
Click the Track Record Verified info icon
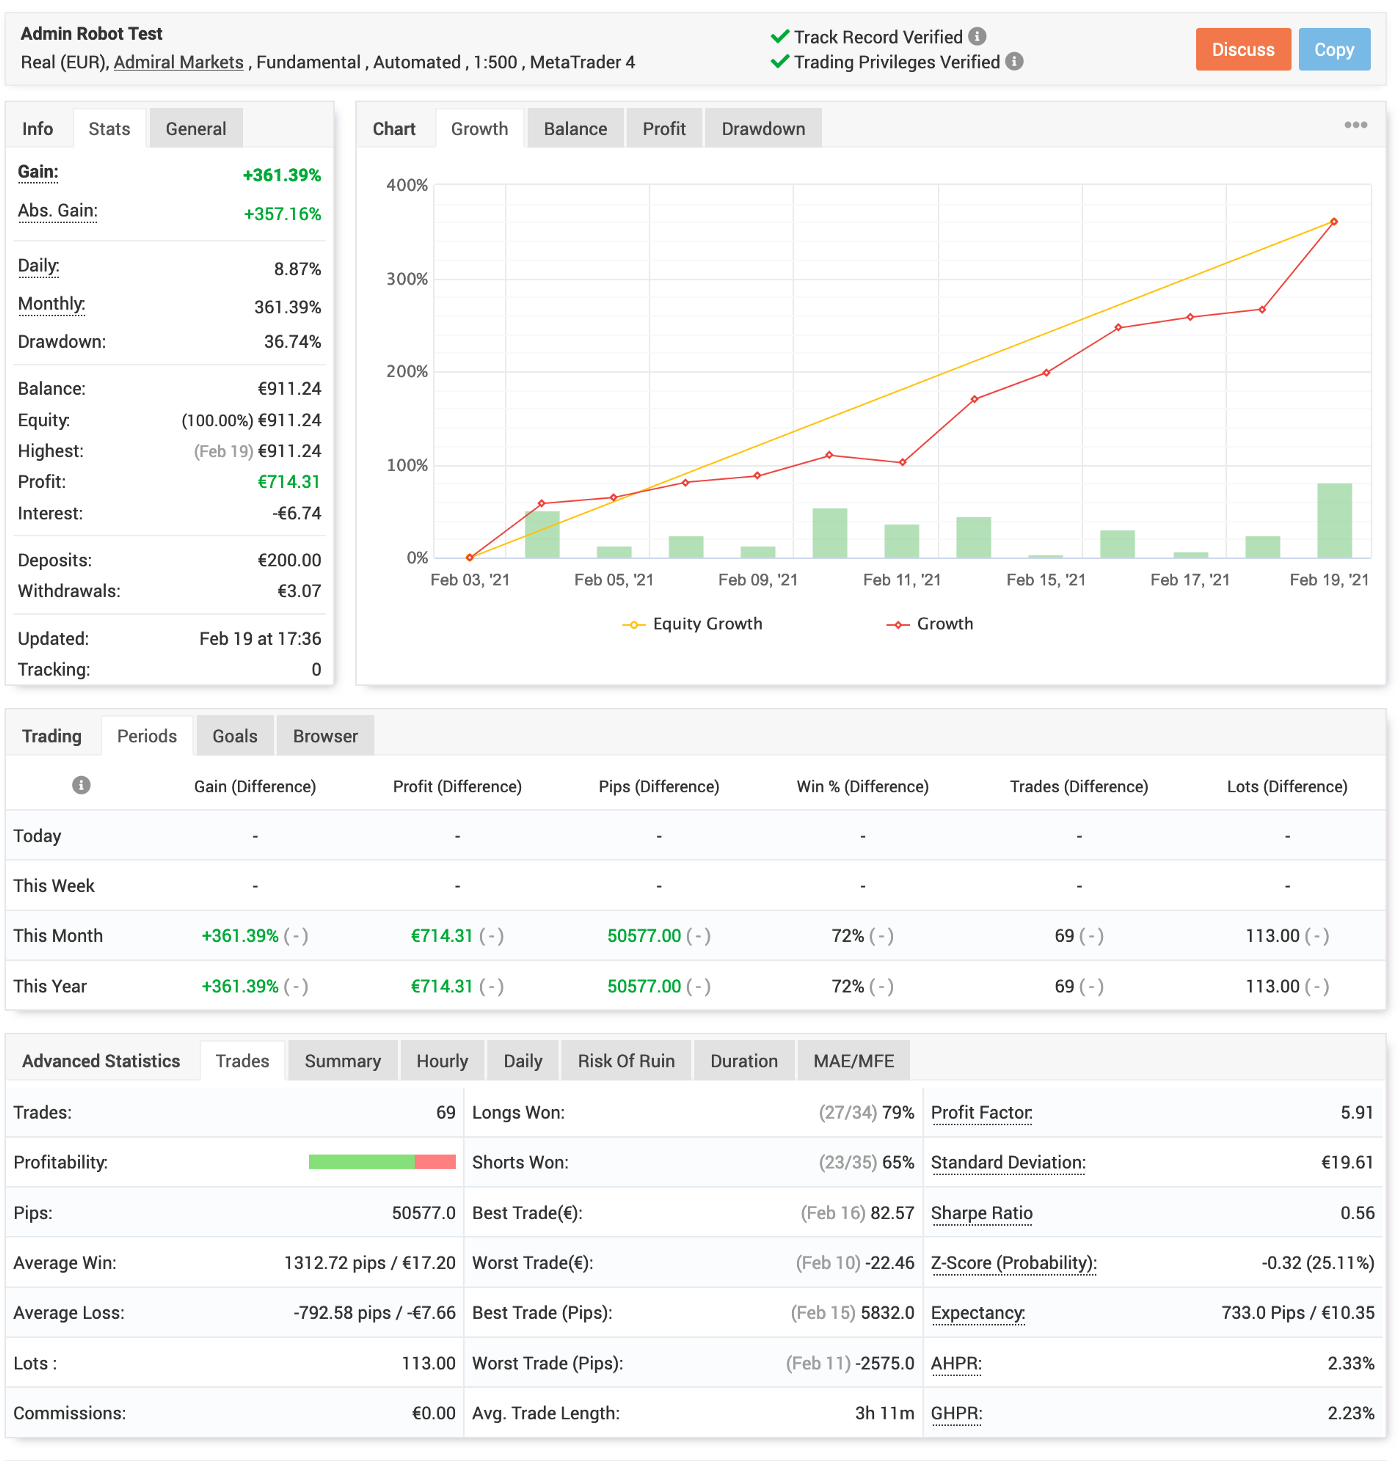coord(977,36)
